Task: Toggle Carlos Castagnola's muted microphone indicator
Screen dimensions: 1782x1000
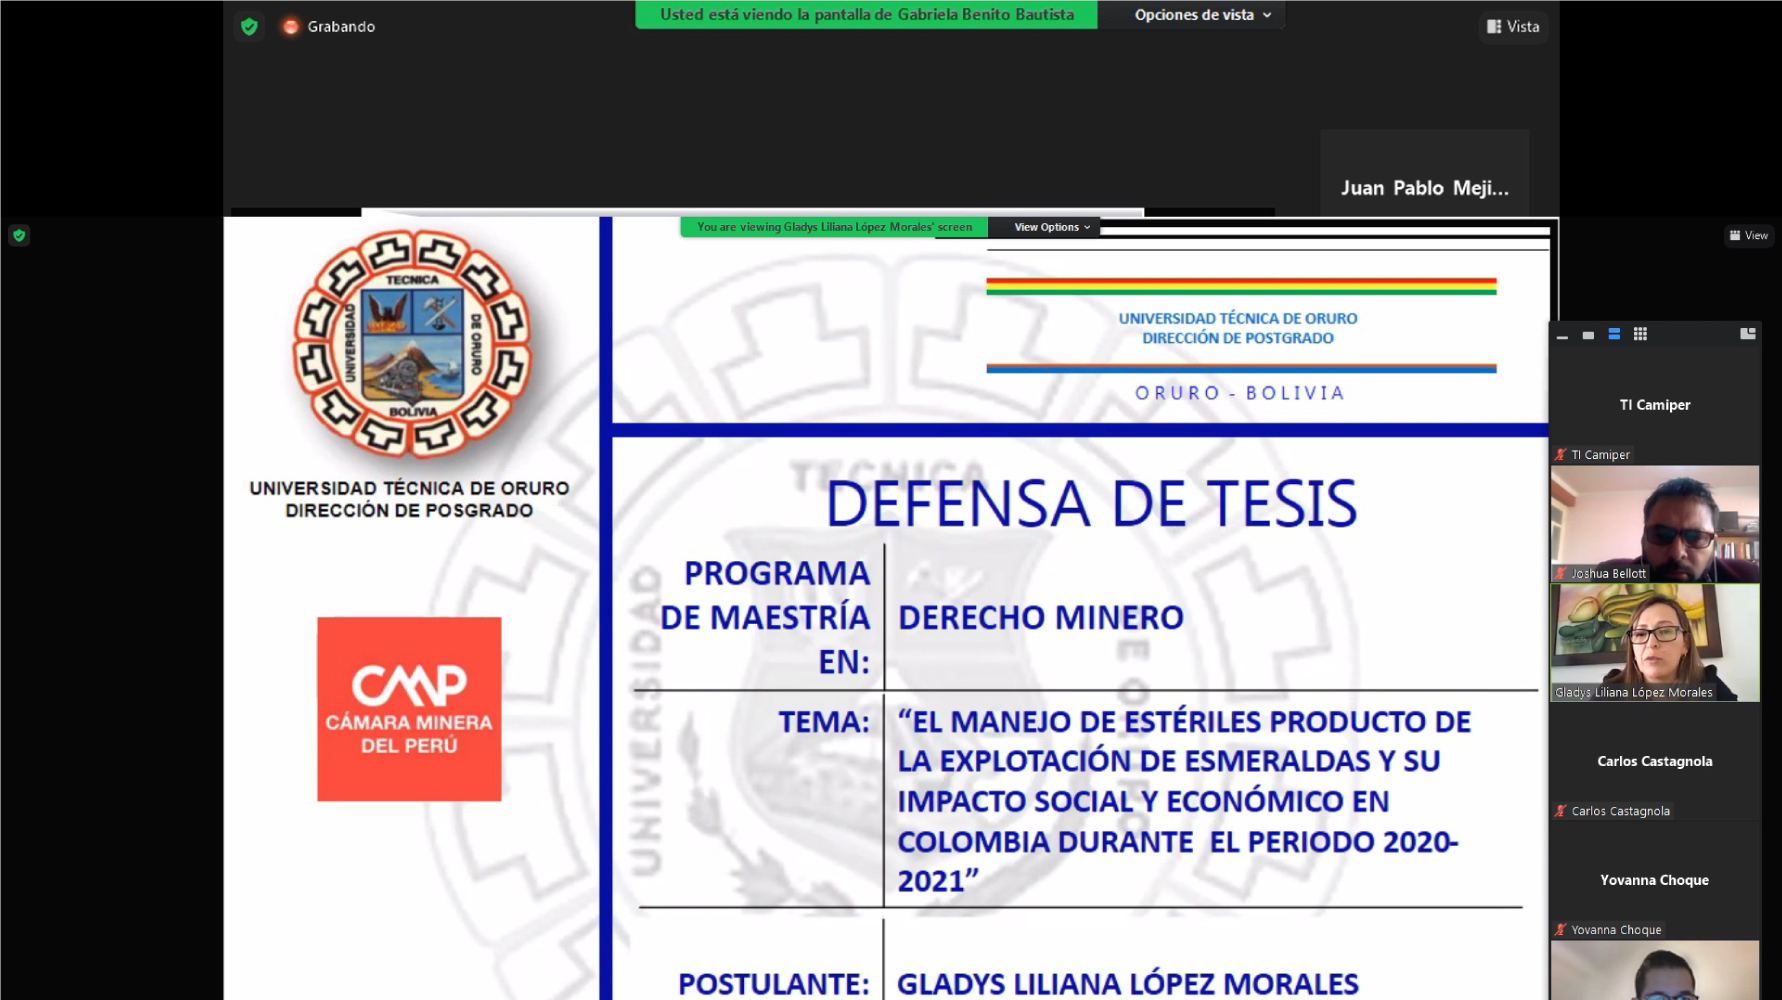Action: (1559, 809)
